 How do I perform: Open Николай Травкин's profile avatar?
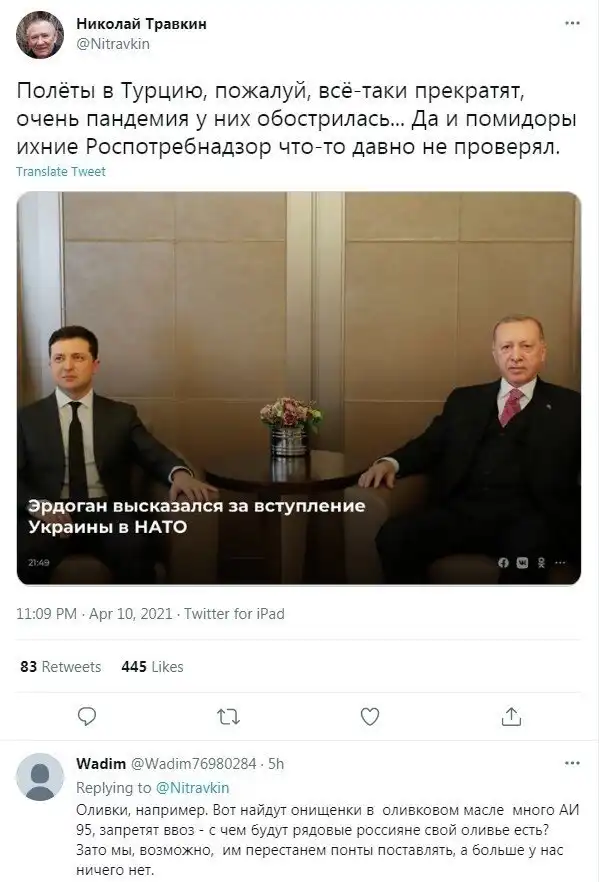40,34
